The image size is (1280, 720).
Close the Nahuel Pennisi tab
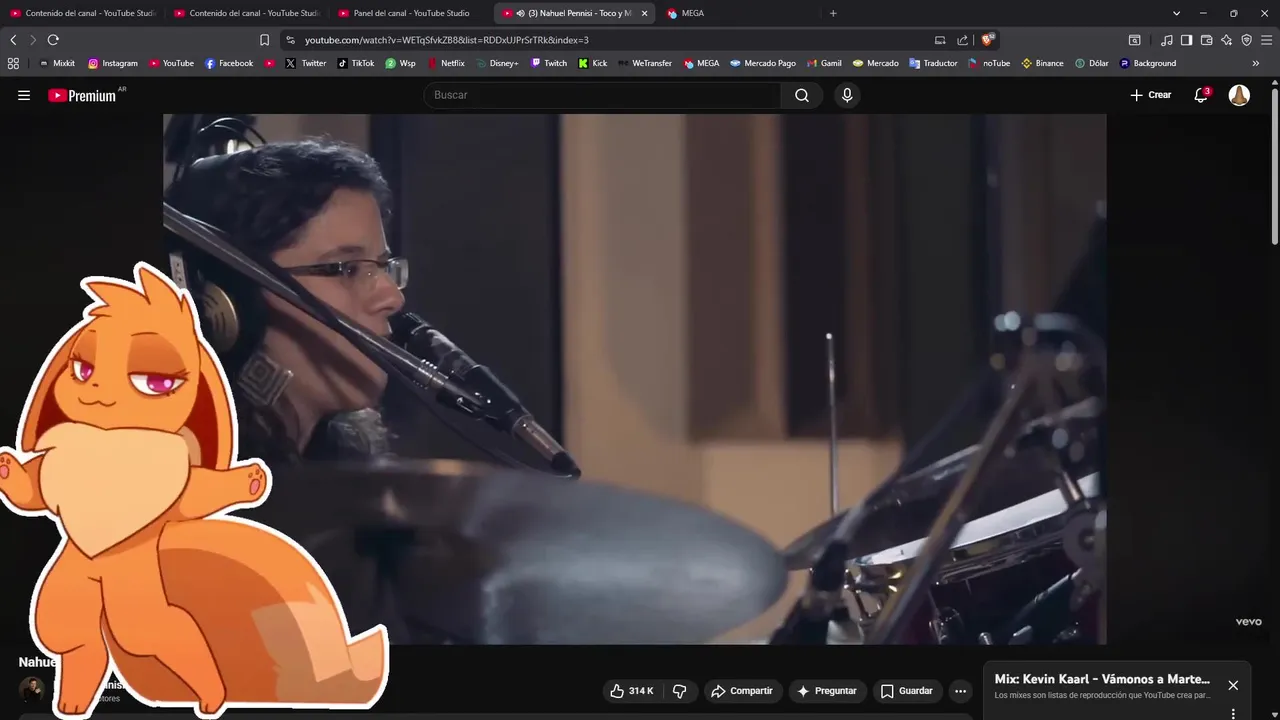(644, 13)
